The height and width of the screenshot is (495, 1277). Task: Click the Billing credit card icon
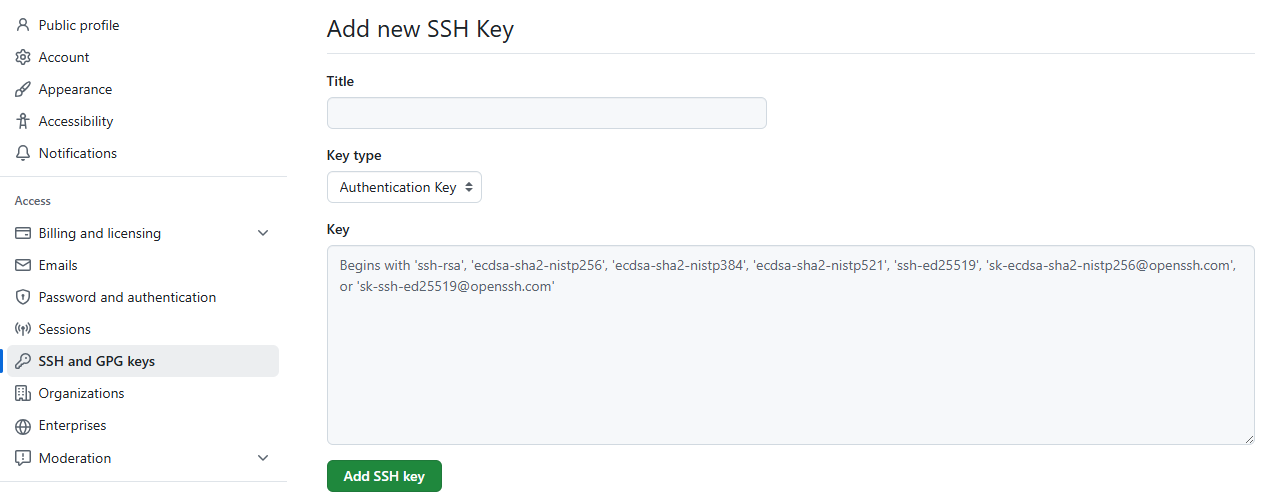pyautogui.click(x=23, y=233)
